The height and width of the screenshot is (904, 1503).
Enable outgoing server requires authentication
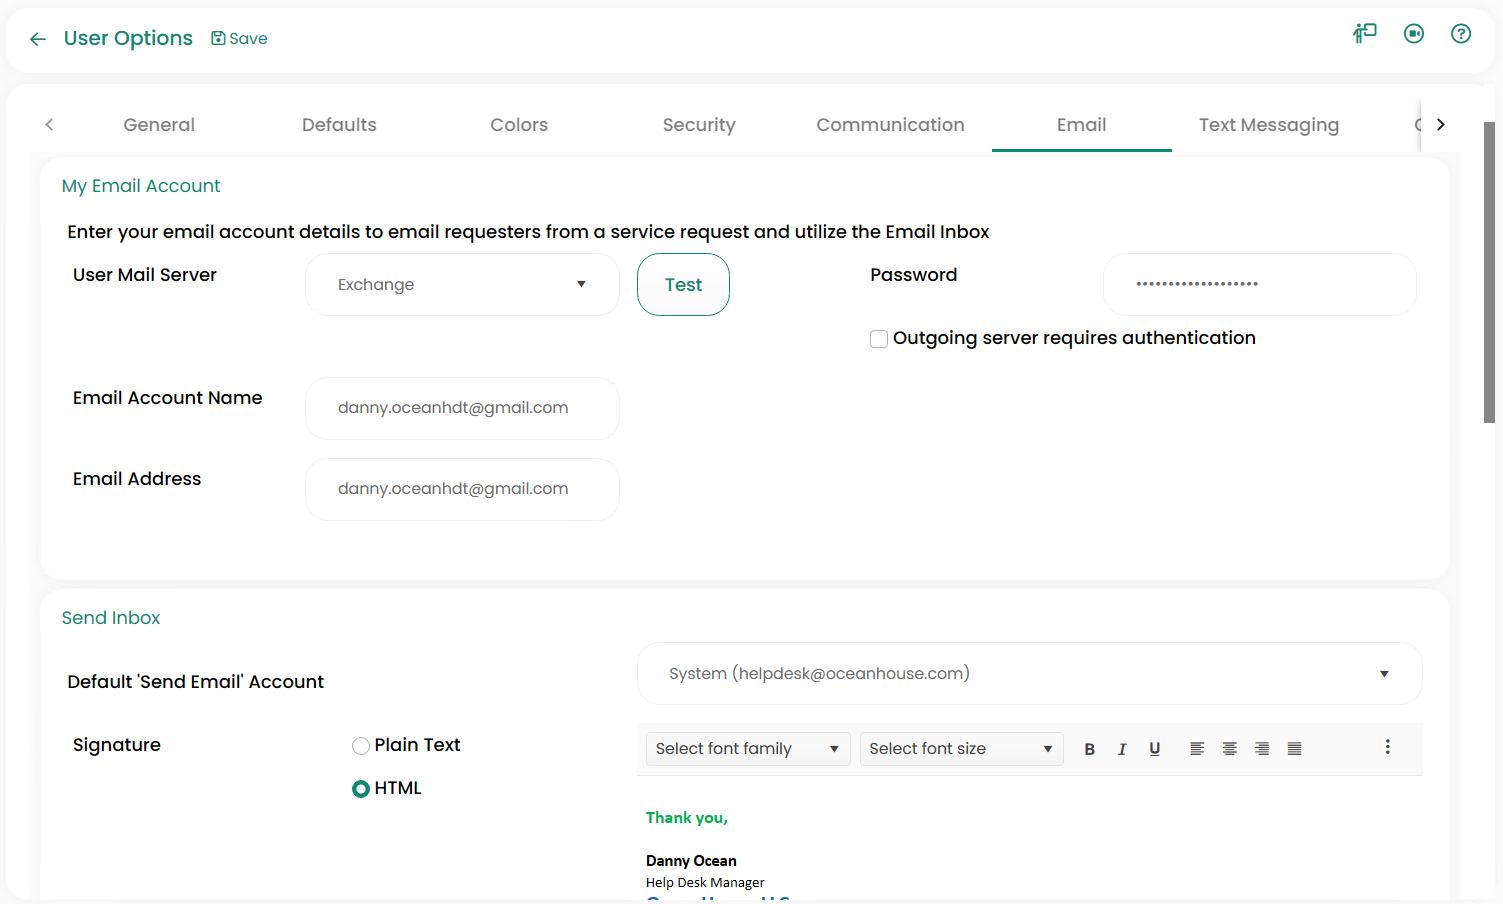click(879, 339)
